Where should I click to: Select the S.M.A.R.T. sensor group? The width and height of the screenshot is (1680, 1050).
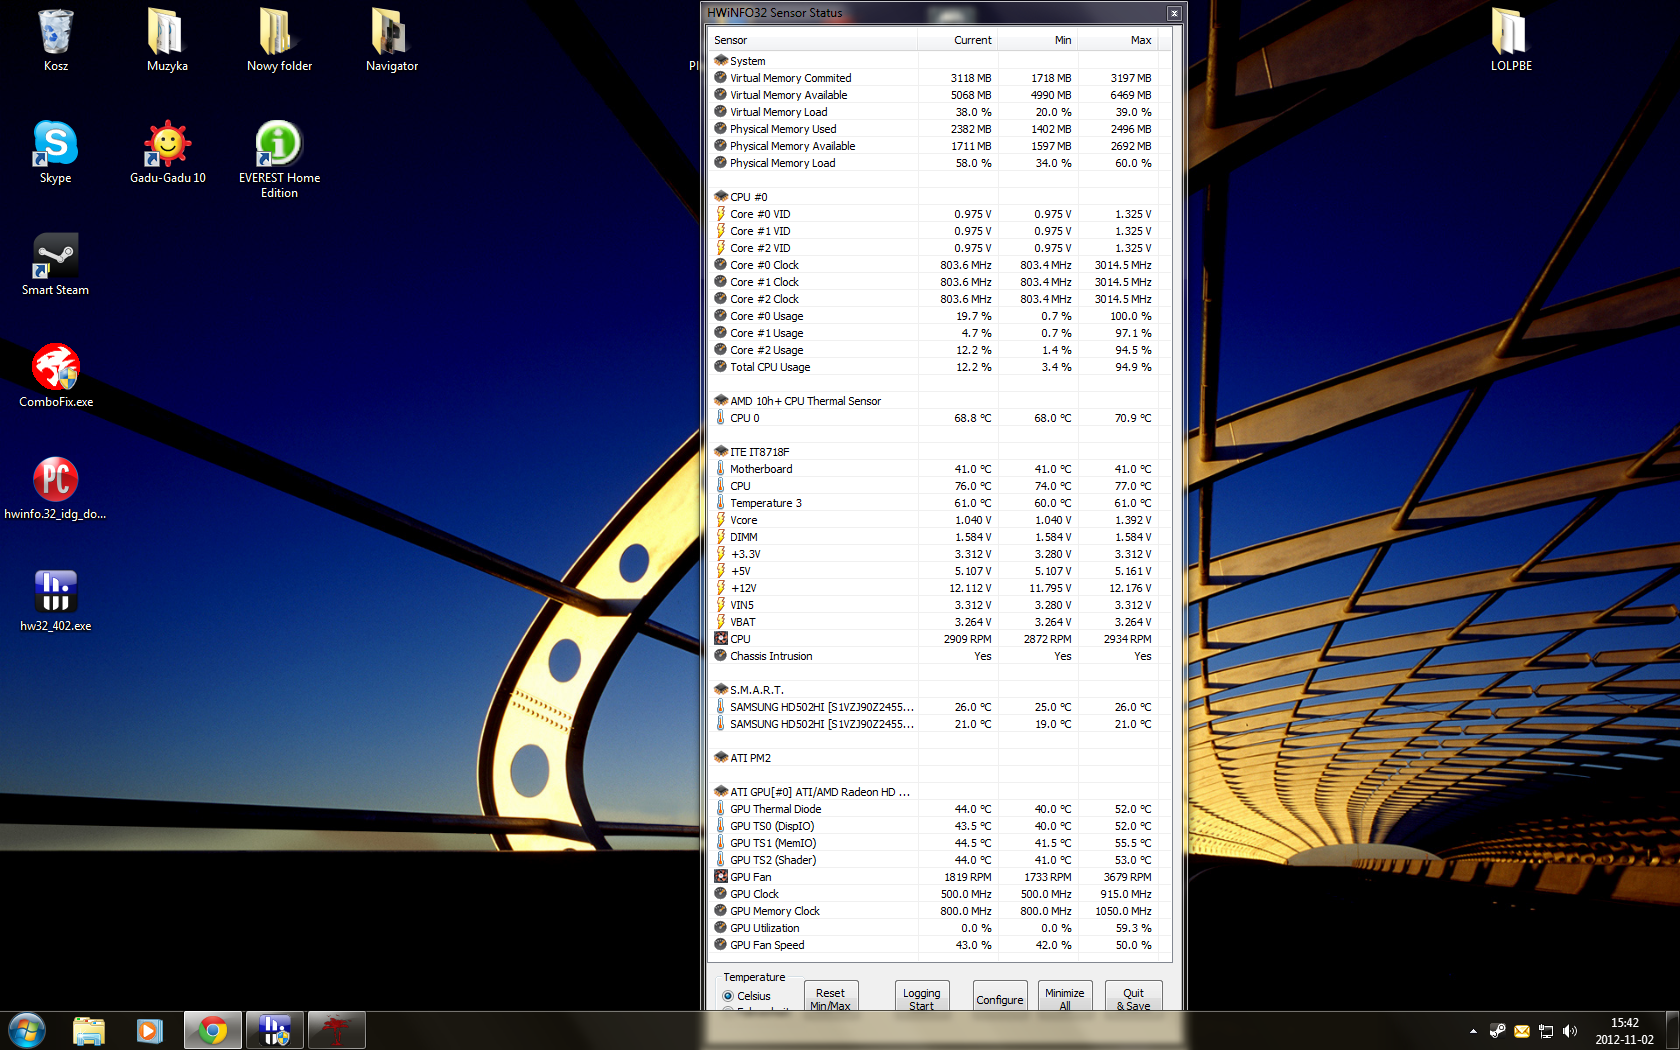(934, 690)
